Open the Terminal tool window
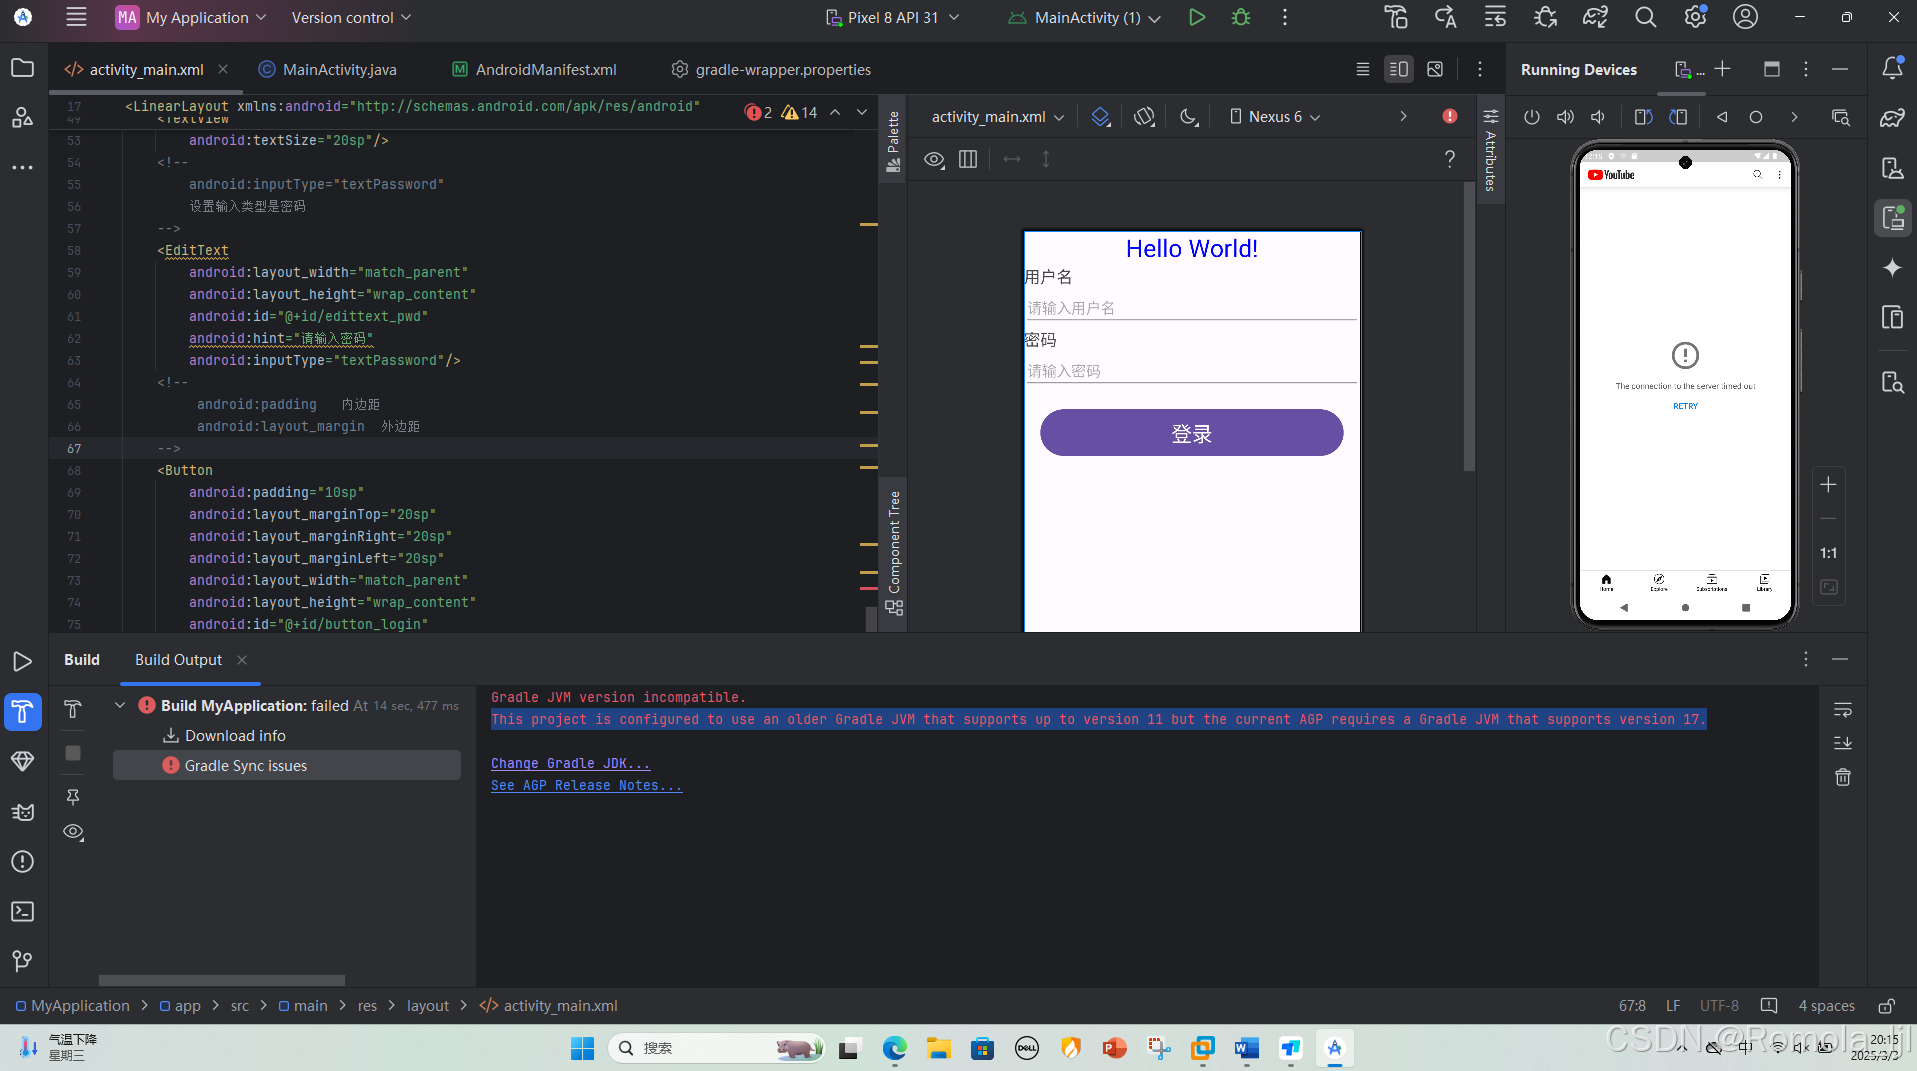This screenshot has width=1917, height=1071. tap(22, 911)
